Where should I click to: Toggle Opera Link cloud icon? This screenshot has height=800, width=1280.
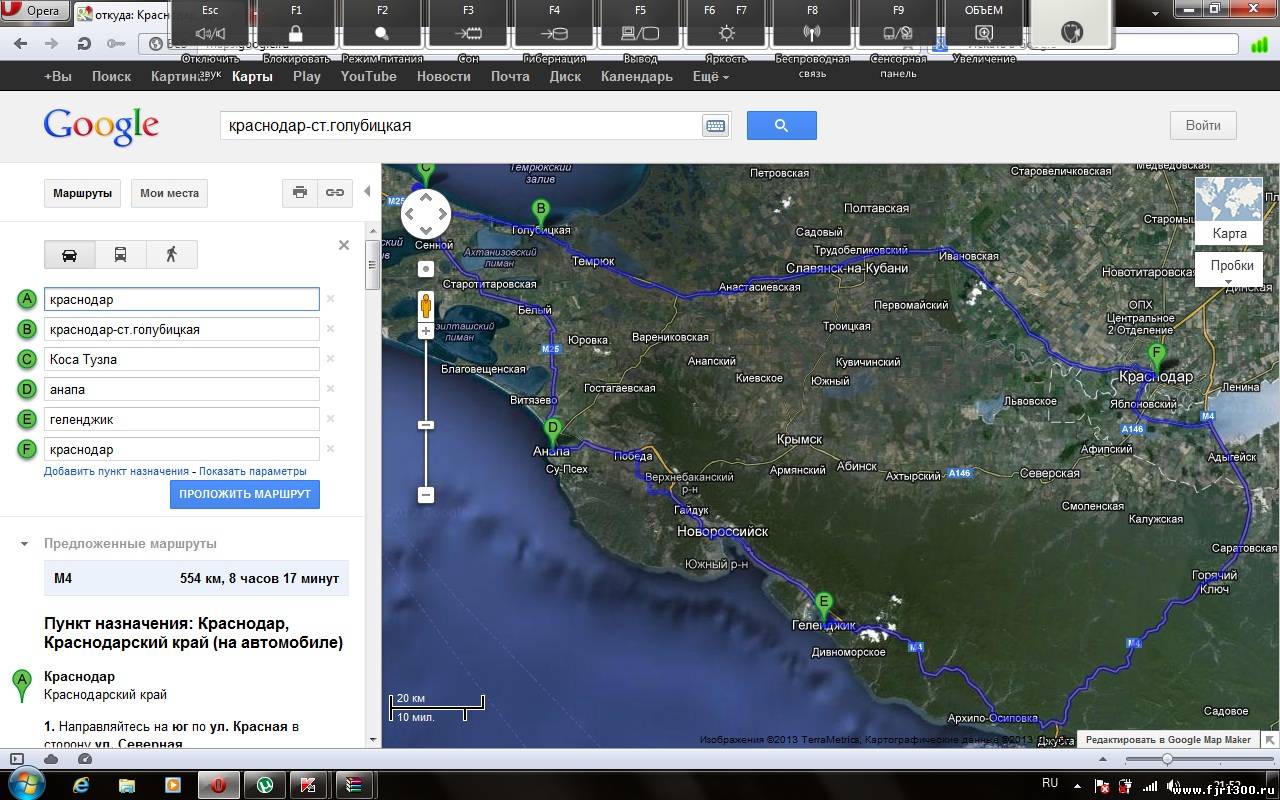click(x=51, y=759)
